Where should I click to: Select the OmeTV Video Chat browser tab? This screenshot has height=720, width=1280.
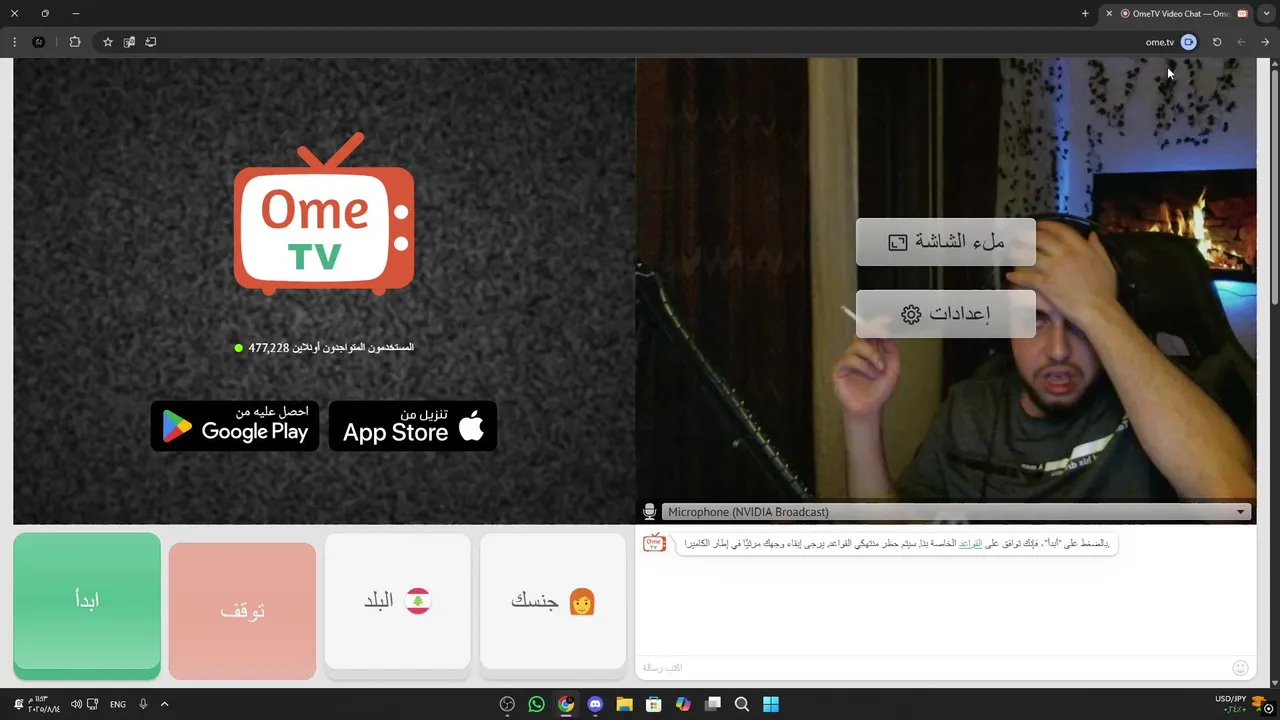coord(1176,14)
